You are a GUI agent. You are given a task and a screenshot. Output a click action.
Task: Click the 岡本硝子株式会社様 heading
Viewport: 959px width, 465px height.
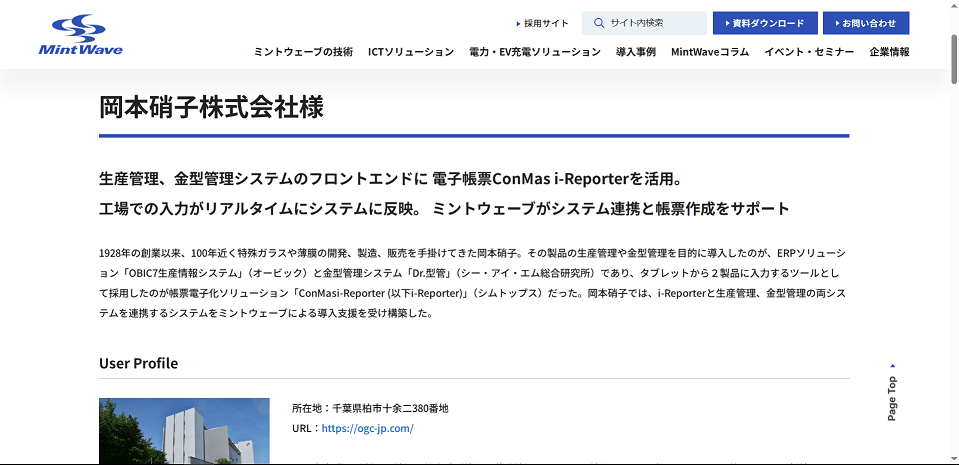coord(211,108)
